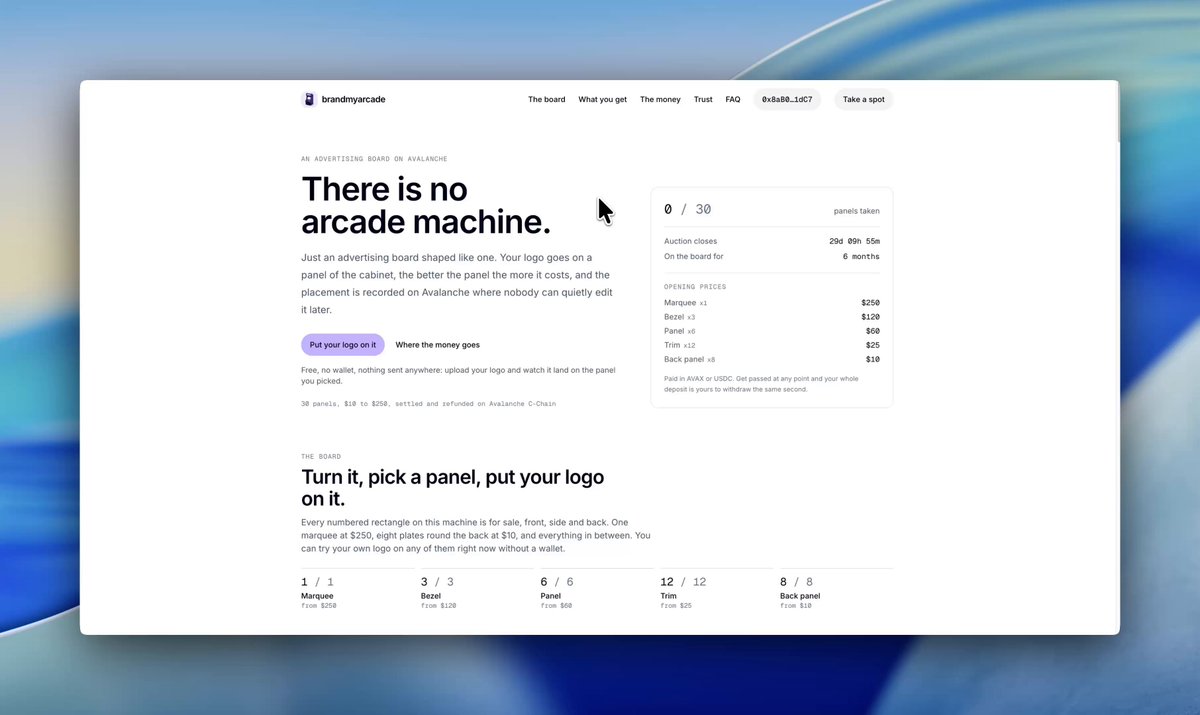Click the OPENING PRICES label
Viewport: 1200px width, 715px height.
[695, 287]
